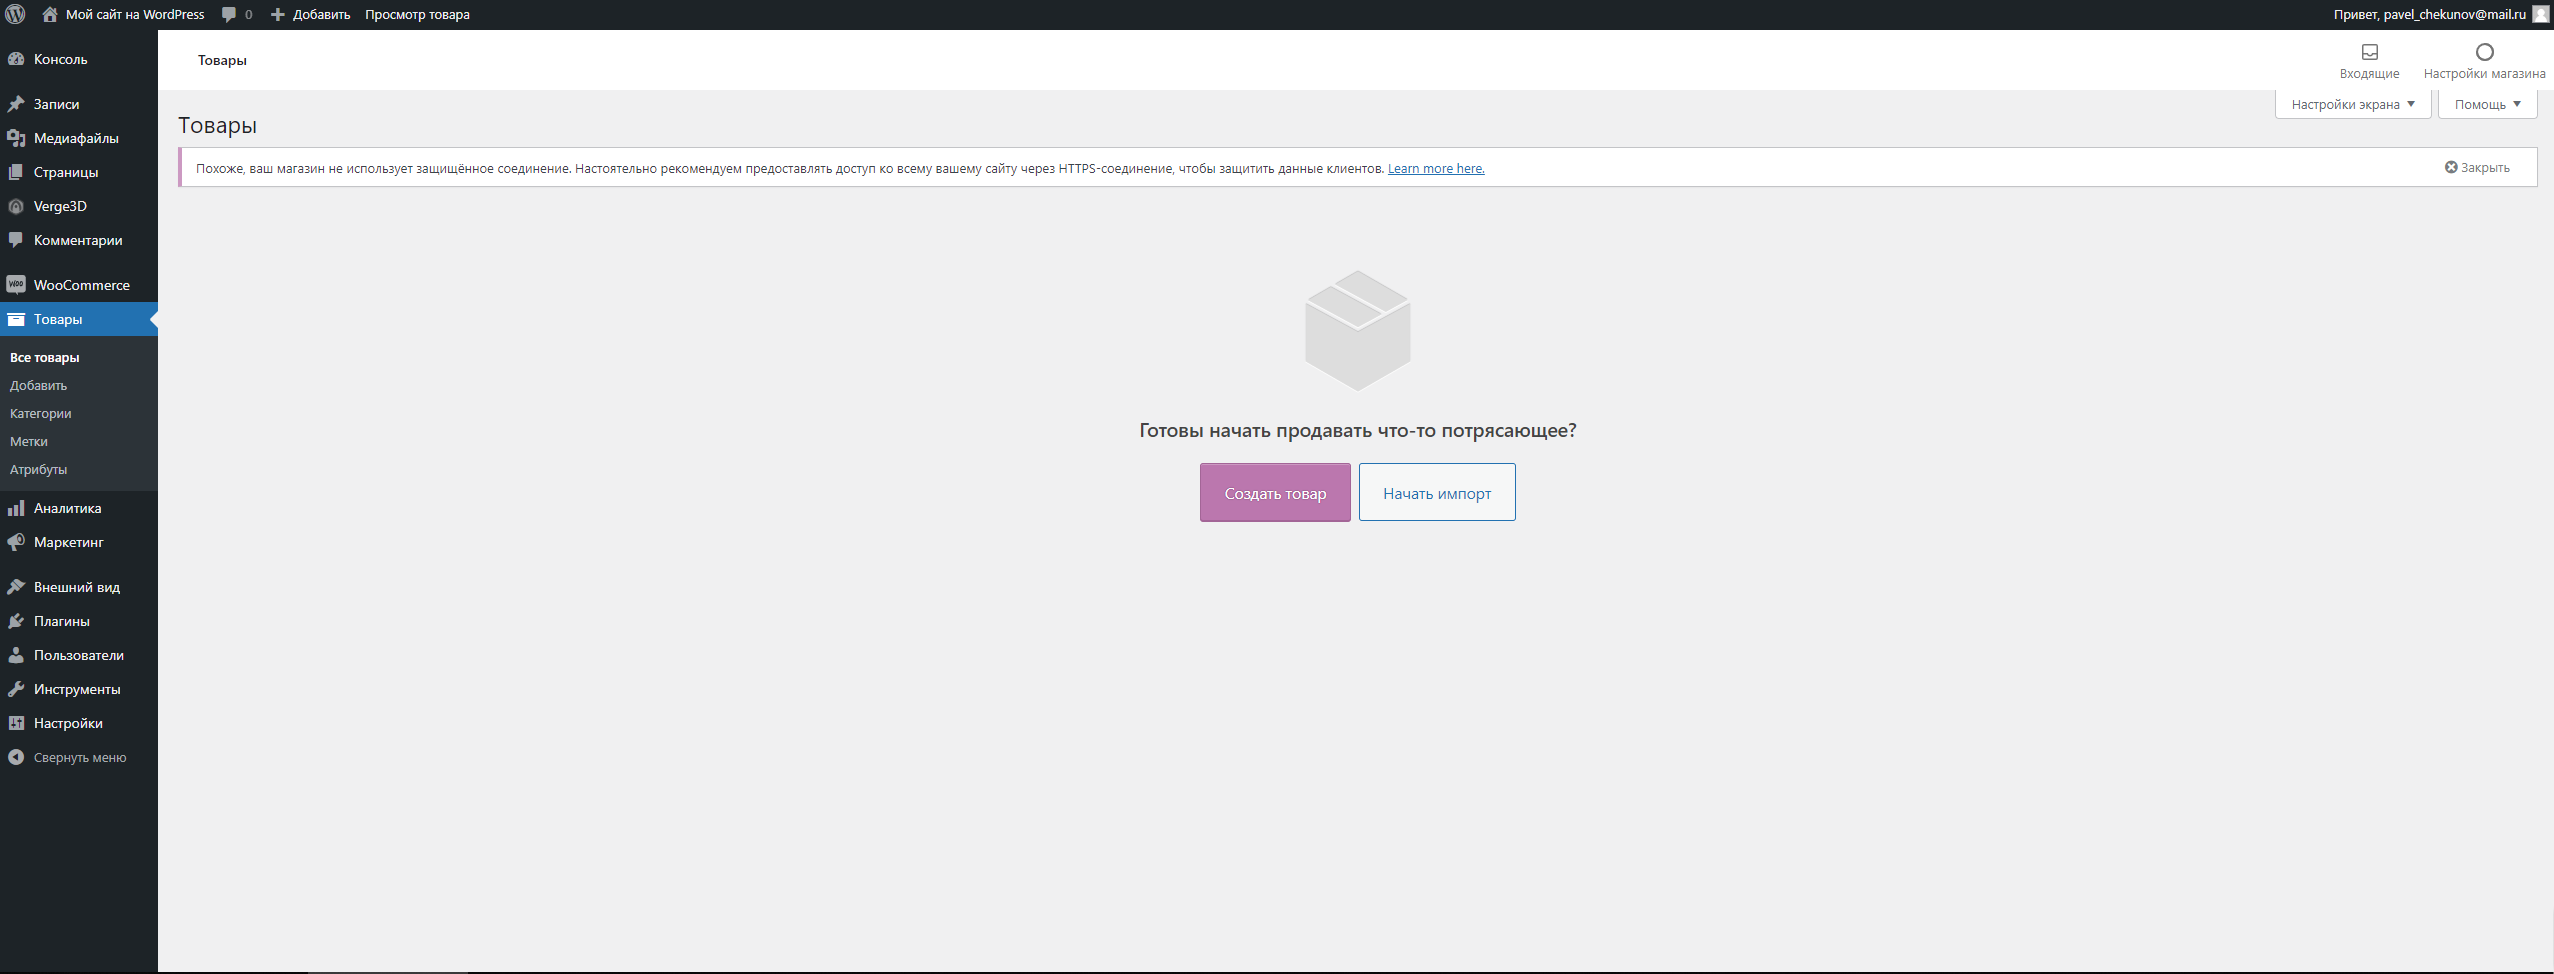Open the Медиафайлы menu item
Image resolution: width=2554 pixels, height=974 pixels.
(79, 138)
